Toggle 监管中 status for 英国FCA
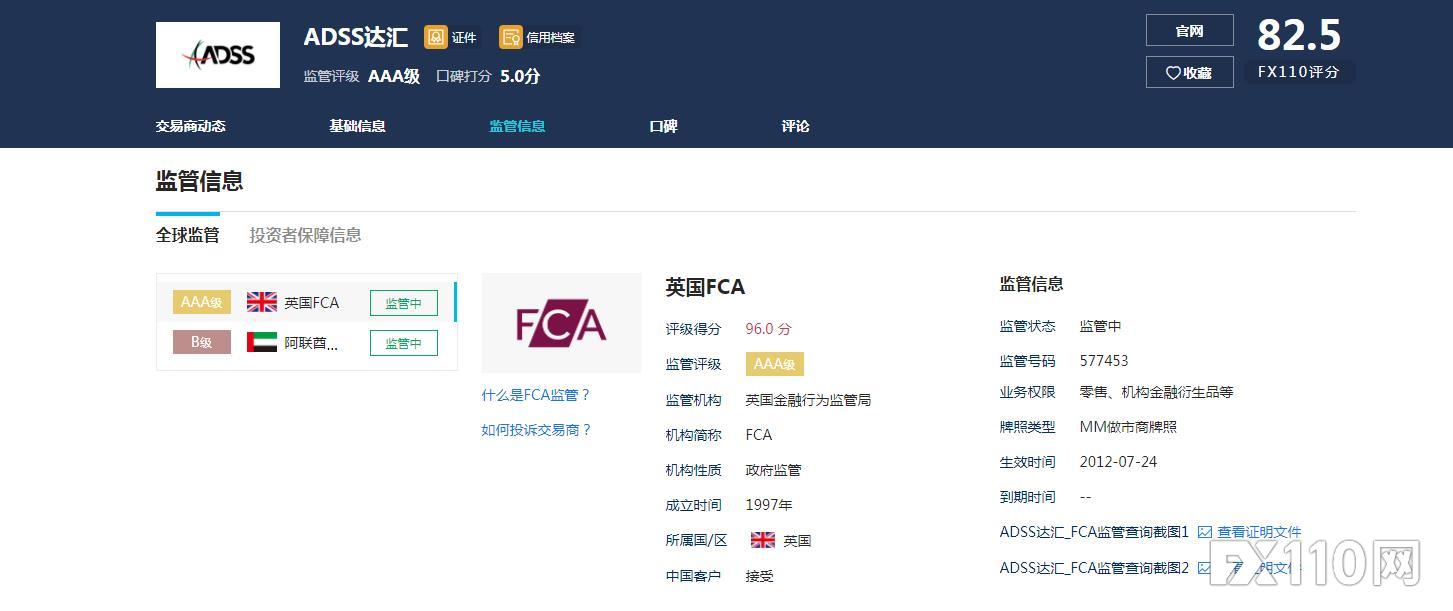The width and height of the screenshot is (1453, 611). point(404,302)
